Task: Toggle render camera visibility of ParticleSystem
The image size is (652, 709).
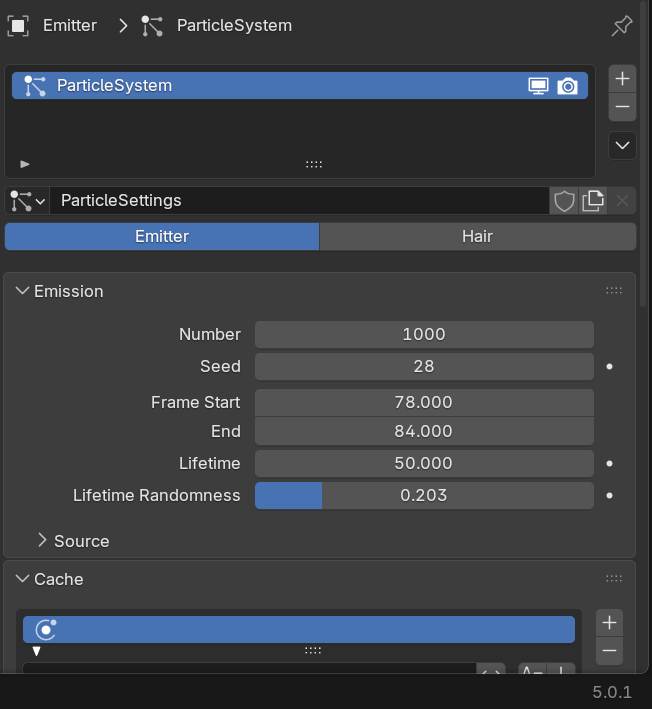Action: click(x=567, y=86)
